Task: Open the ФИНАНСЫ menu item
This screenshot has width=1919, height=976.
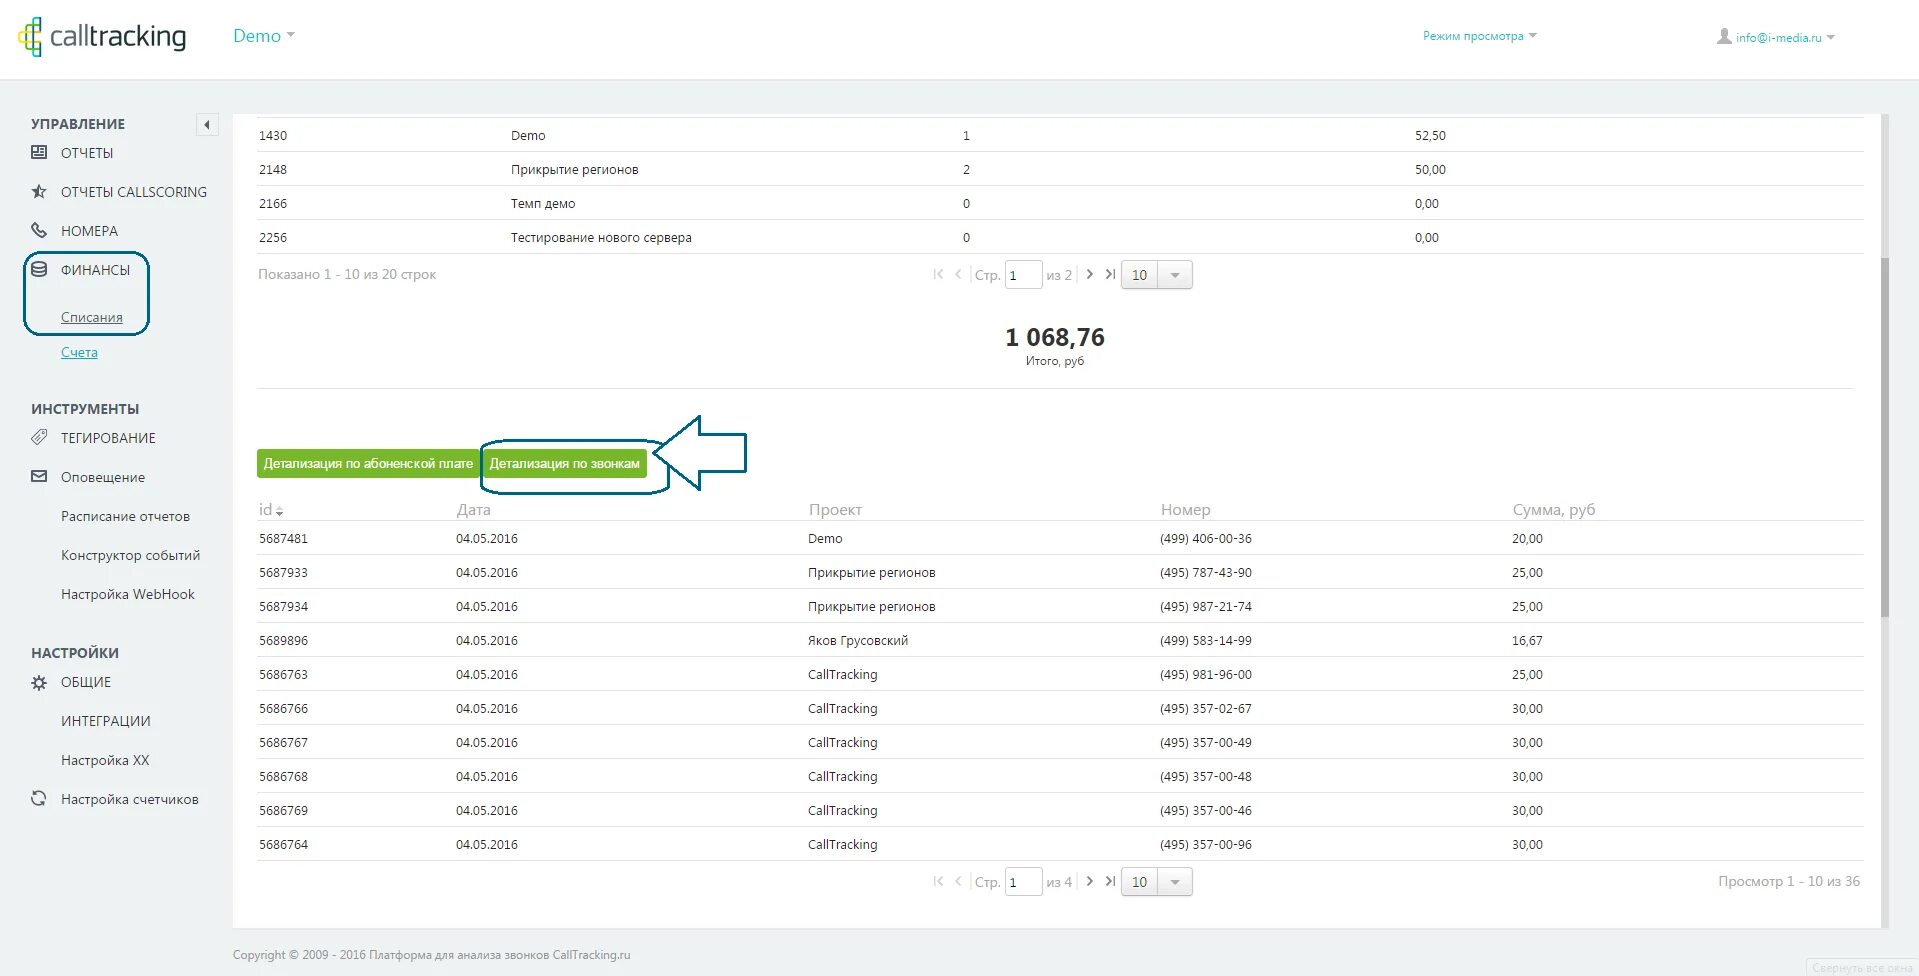Action: coord(95,270)
